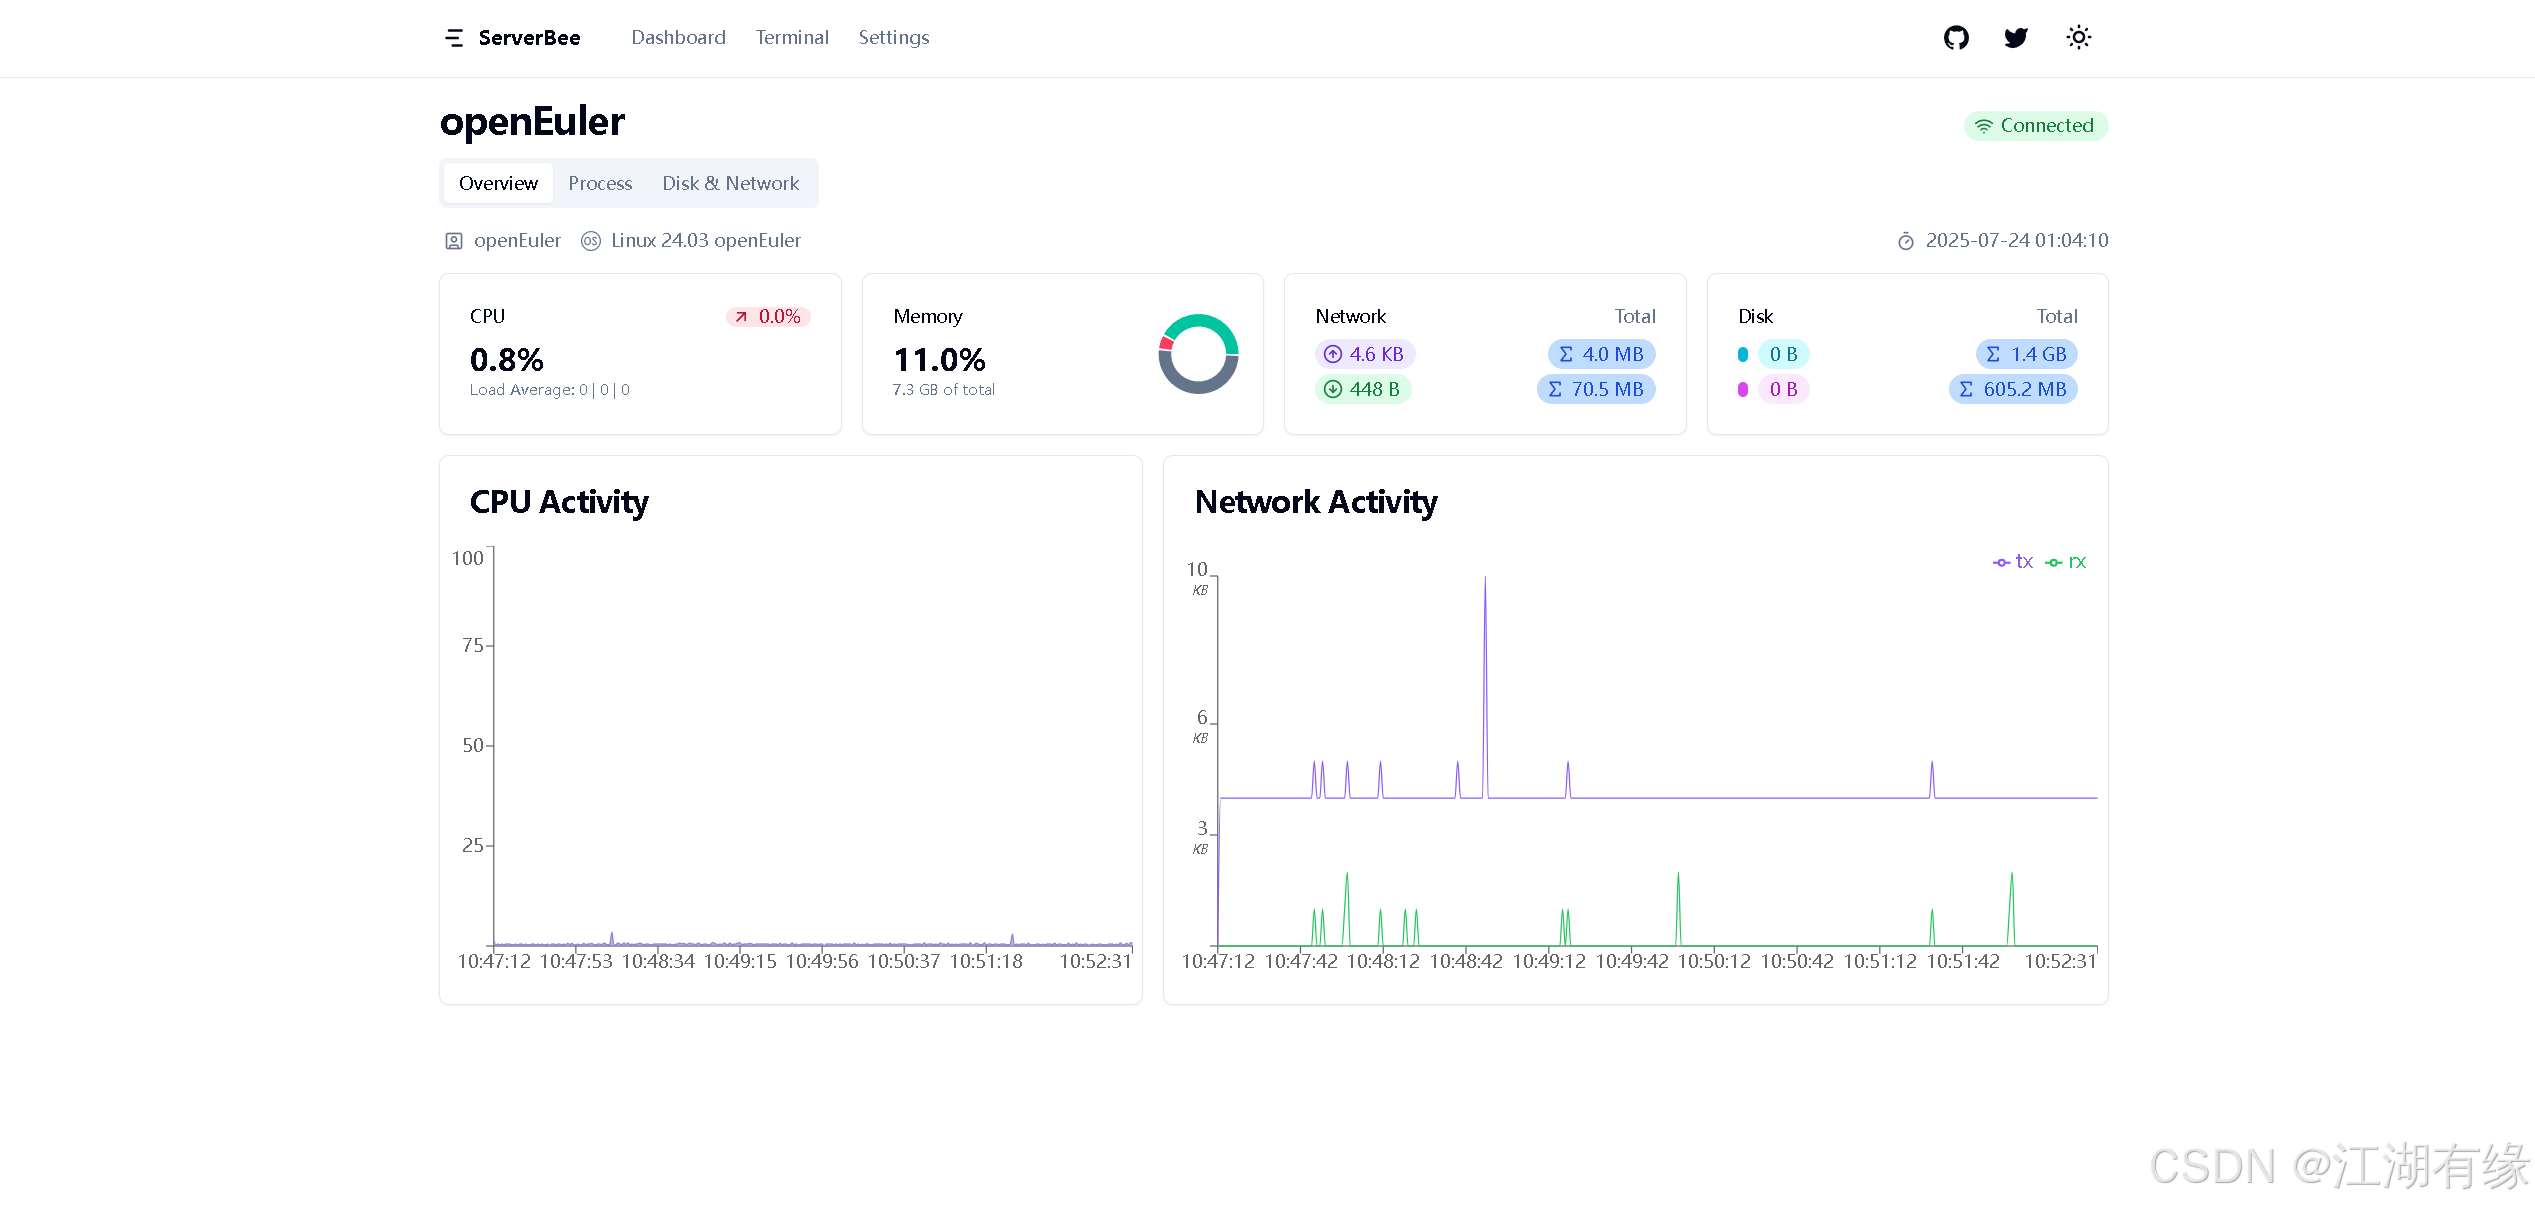Viewport: 2535px width, 1207px height.
Task: Click the cyan disk read indicator dot
Action: (1743, 354)
